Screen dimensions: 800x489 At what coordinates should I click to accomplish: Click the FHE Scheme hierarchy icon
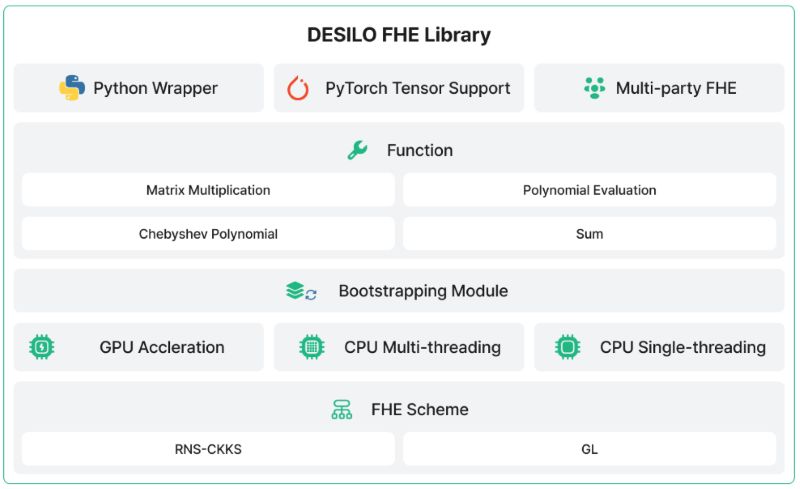coord(342,409)
